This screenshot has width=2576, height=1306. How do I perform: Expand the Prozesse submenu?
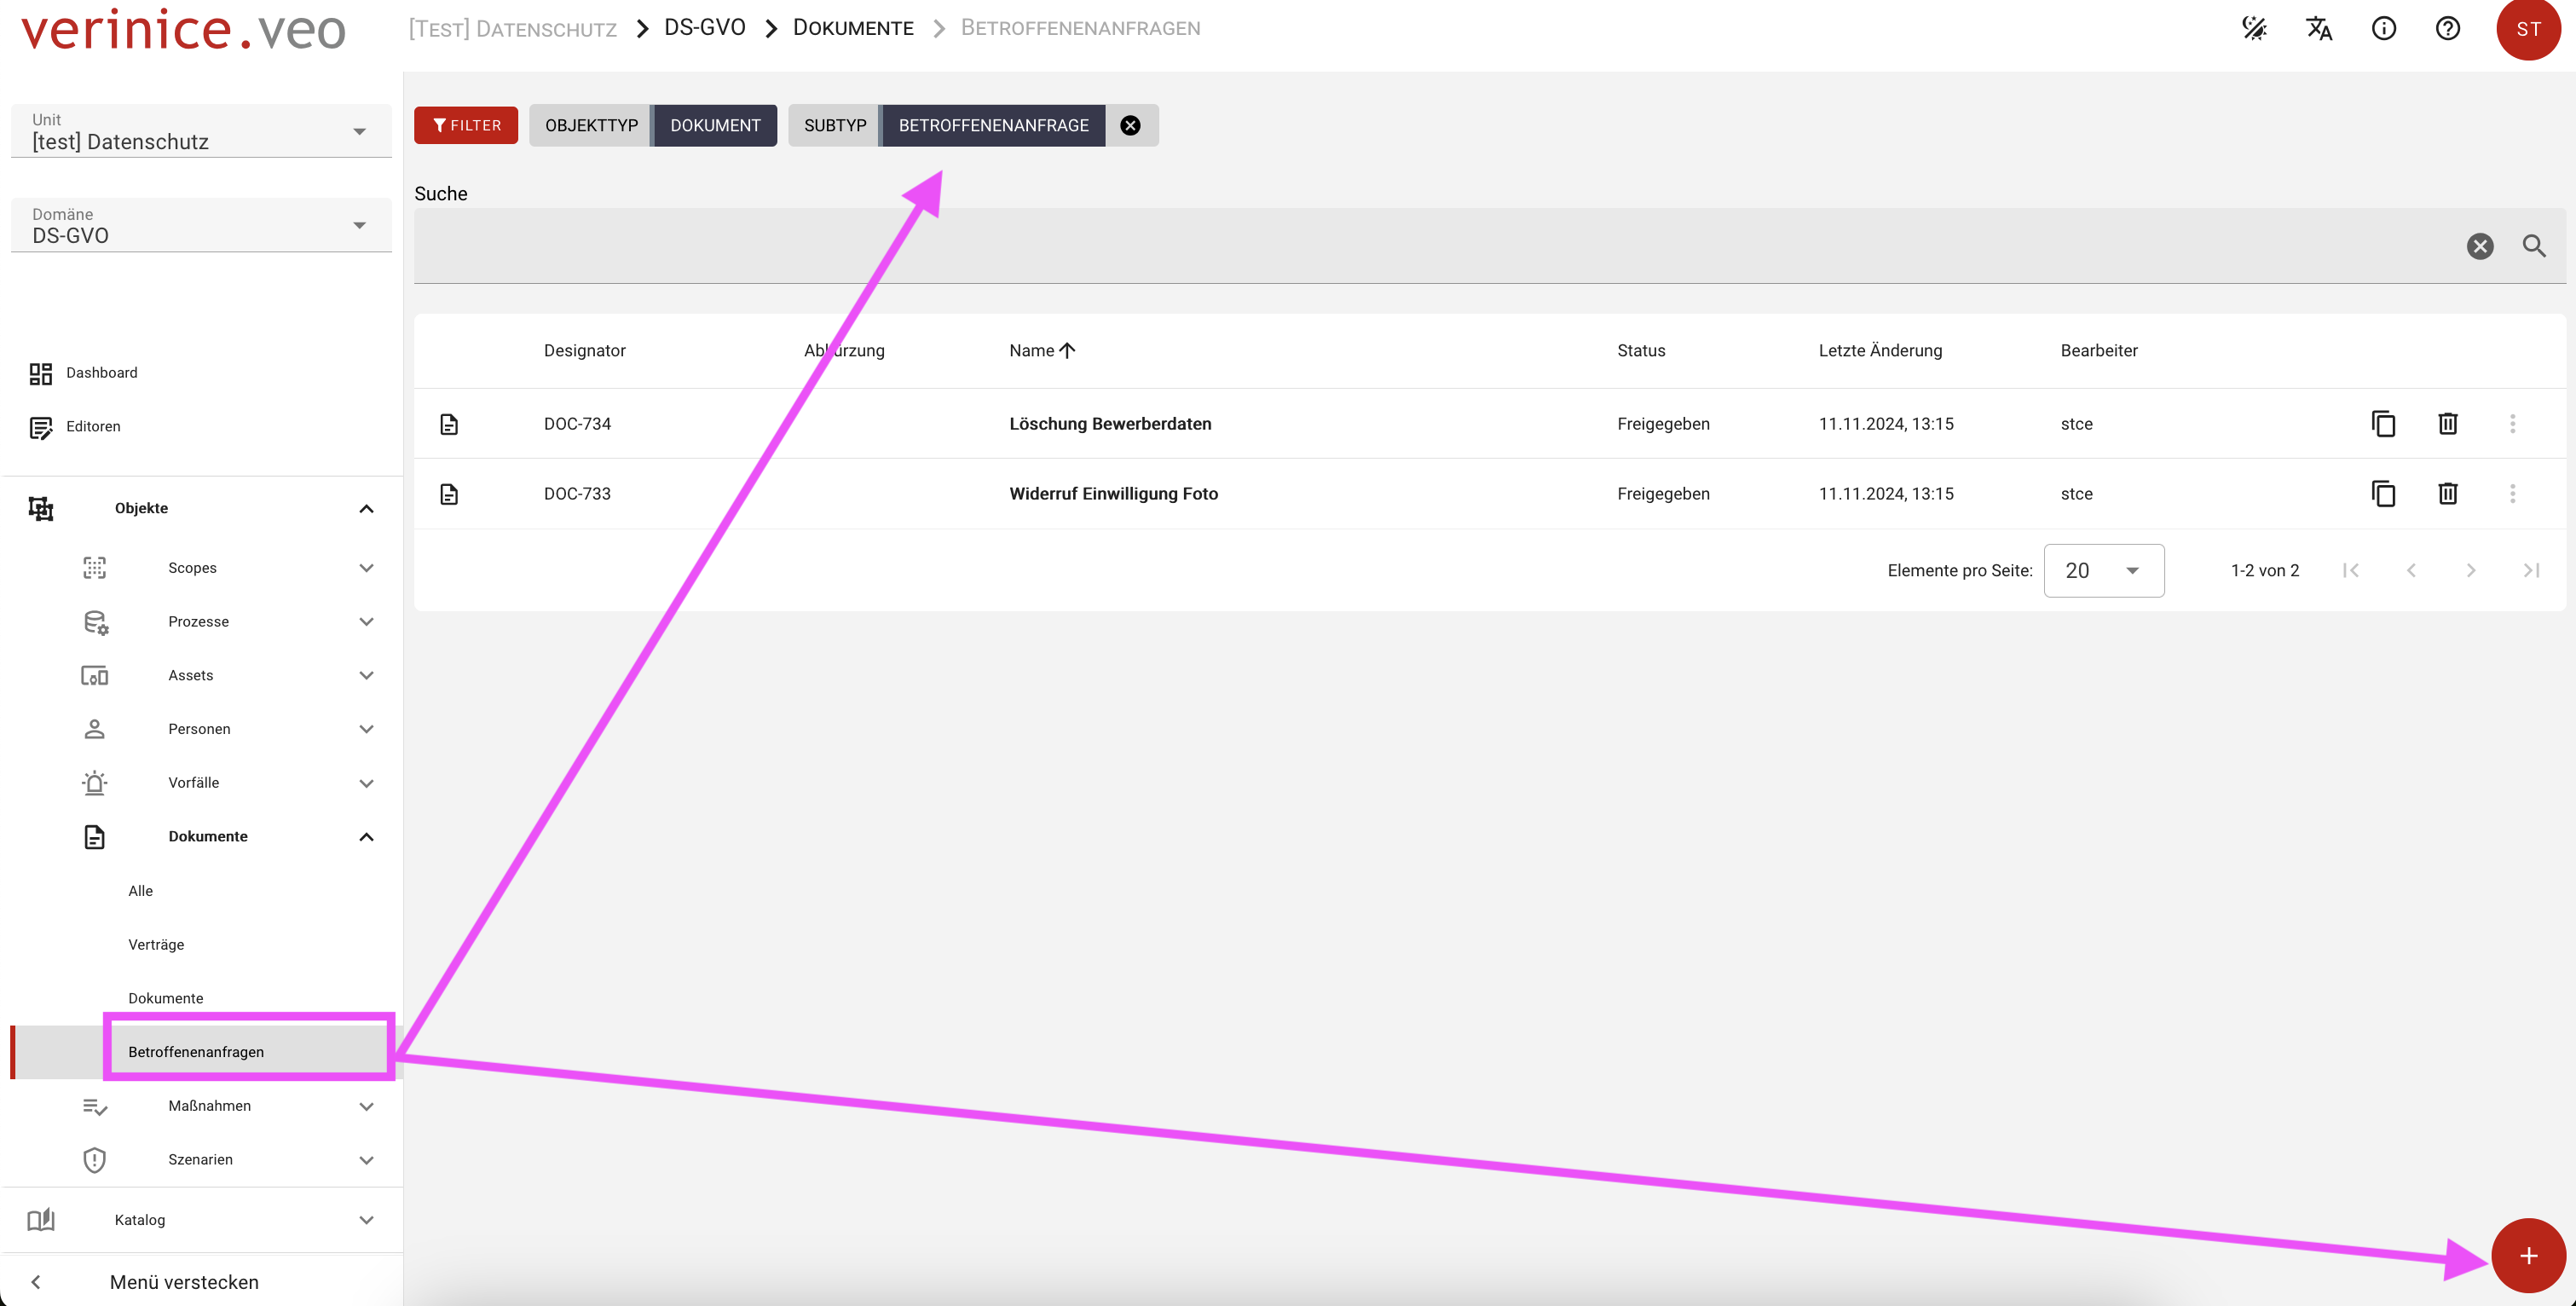366,622
